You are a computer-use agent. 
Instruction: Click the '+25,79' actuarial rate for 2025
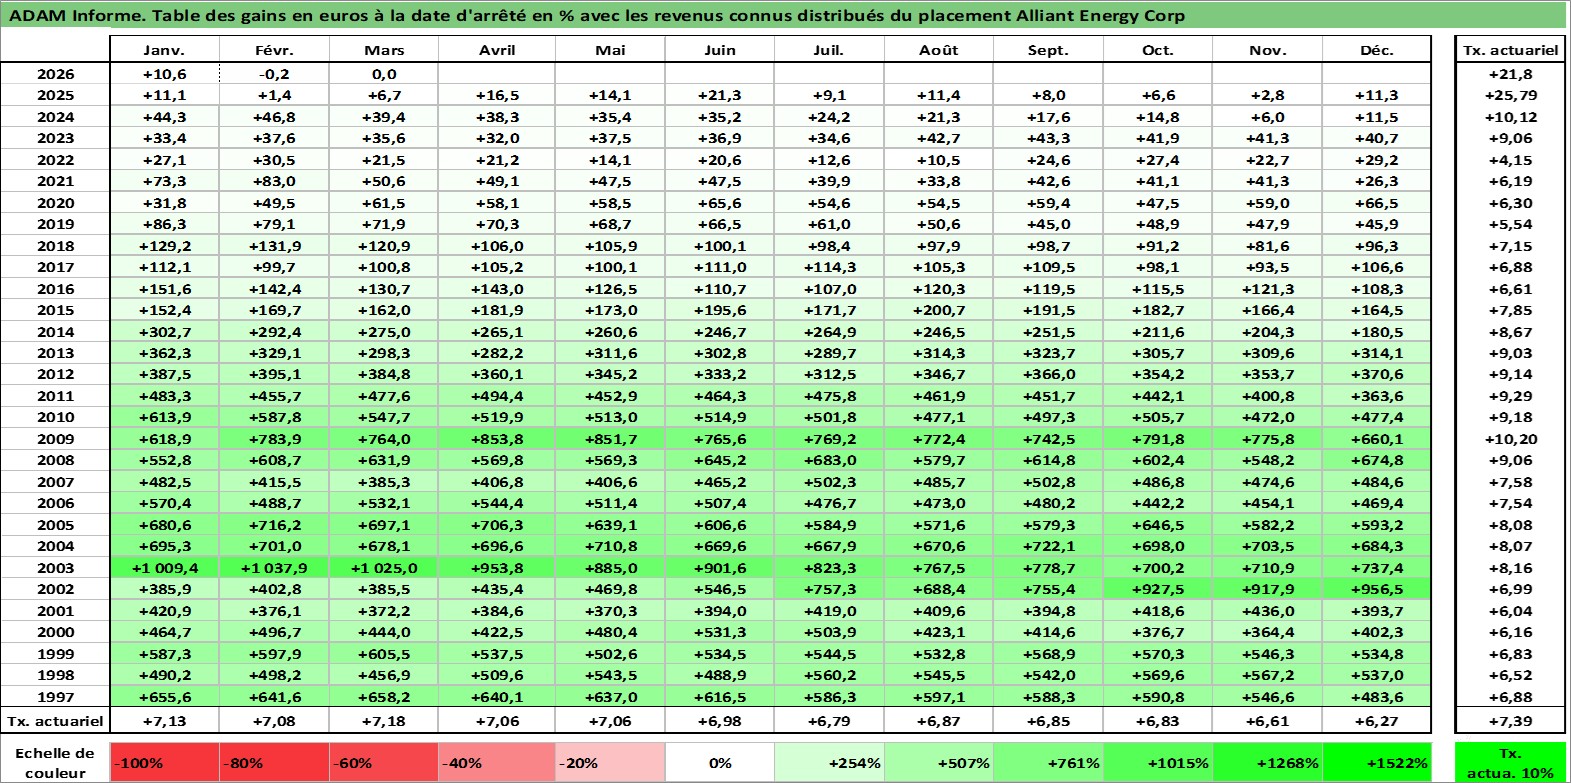[x=1510, y=95]
